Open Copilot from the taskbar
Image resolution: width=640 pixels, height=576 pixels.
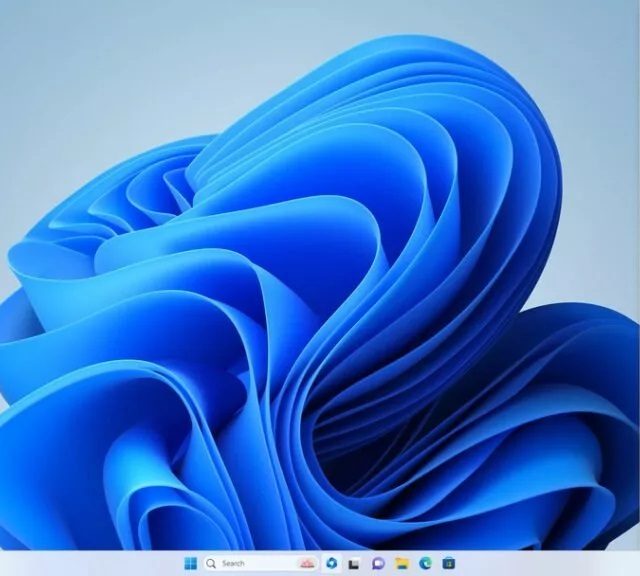[331, 563]
